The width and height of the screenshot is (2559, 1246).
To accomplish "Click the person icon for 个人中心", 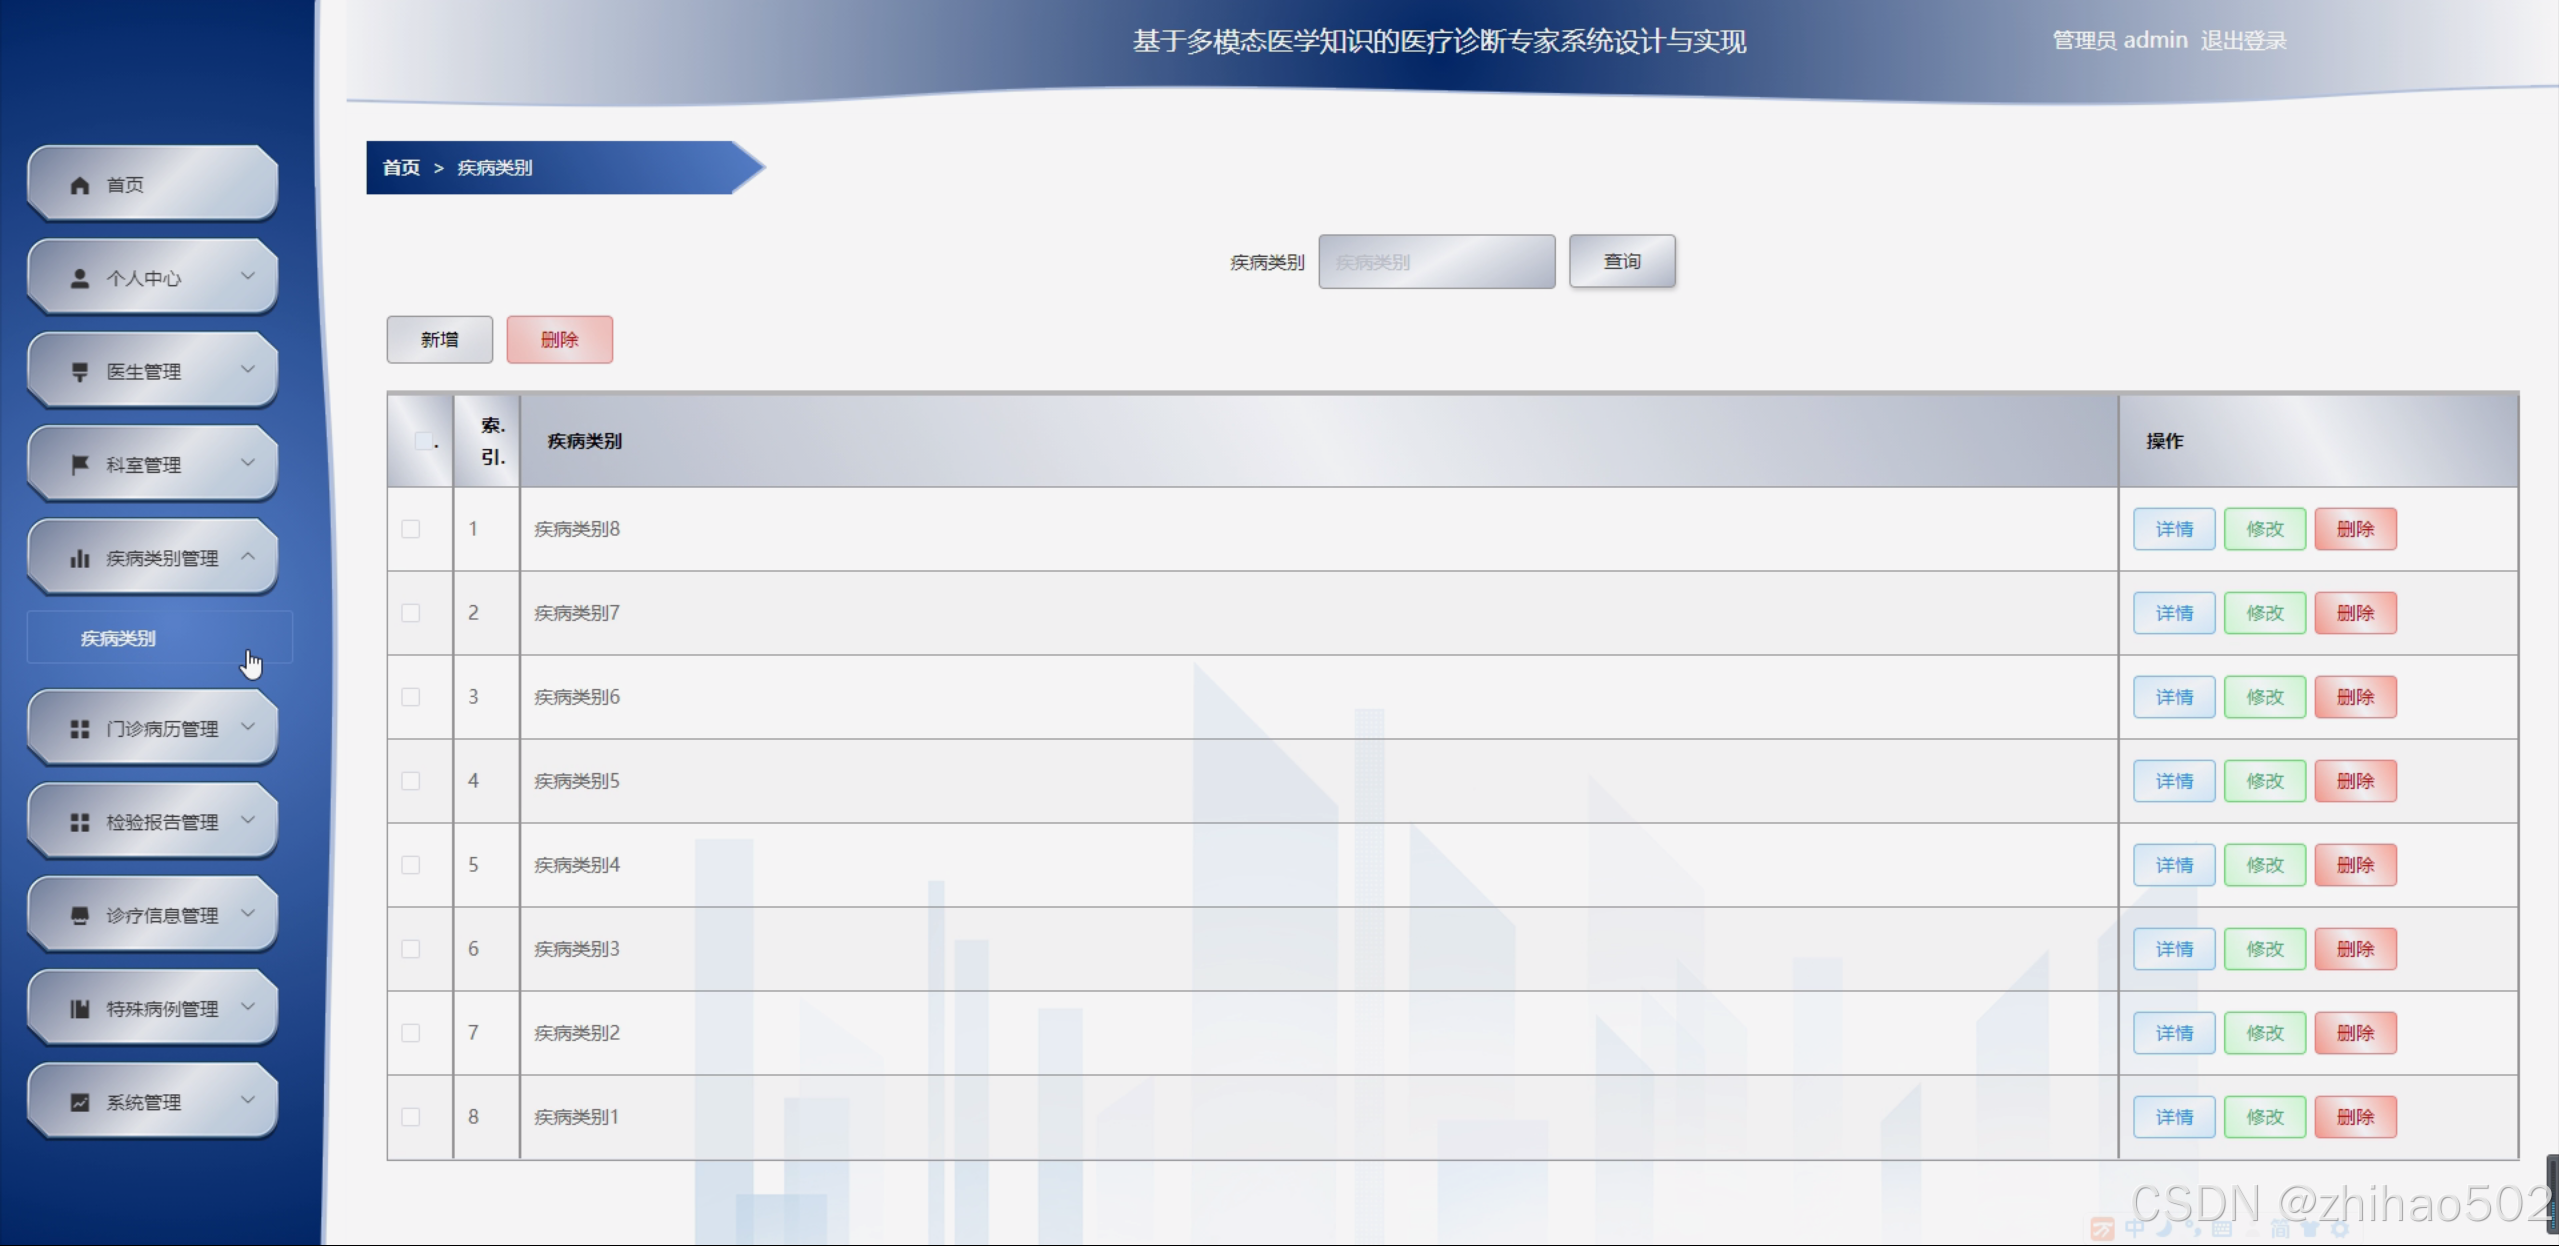I will [80, 278].
